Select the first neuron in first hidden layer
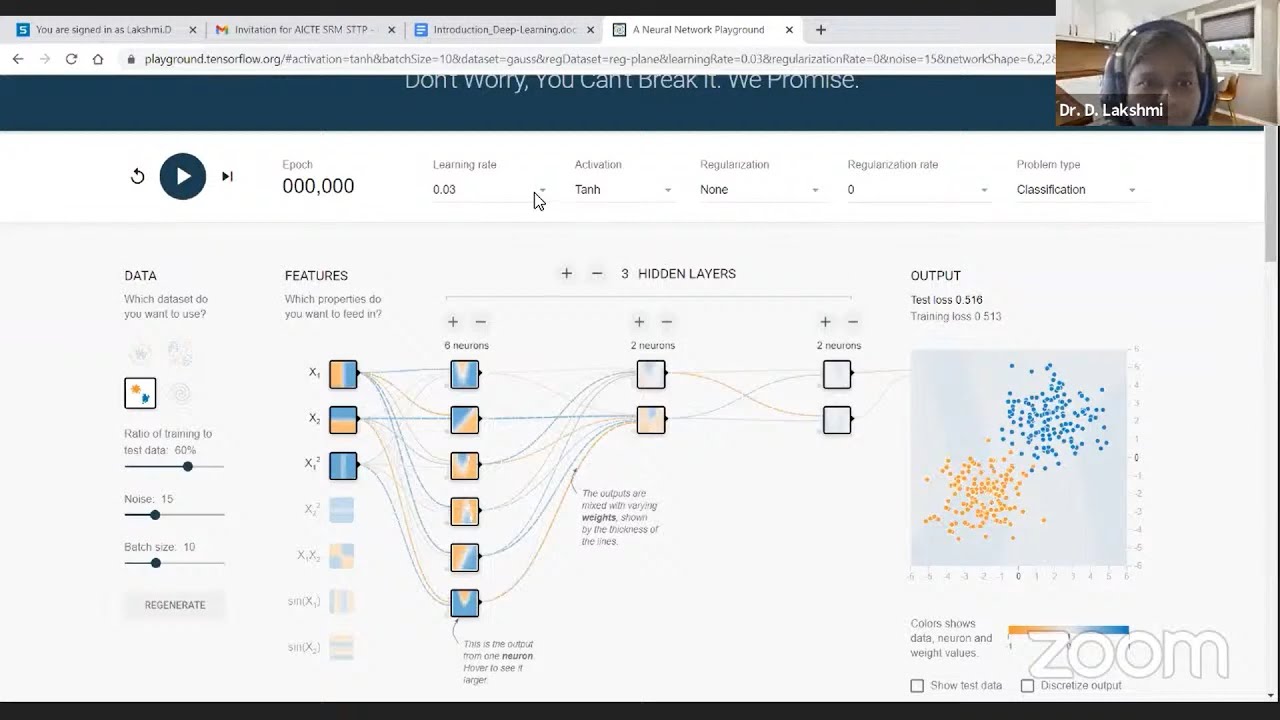Screen dimensions: 1280x720 (x=465, y=374)
